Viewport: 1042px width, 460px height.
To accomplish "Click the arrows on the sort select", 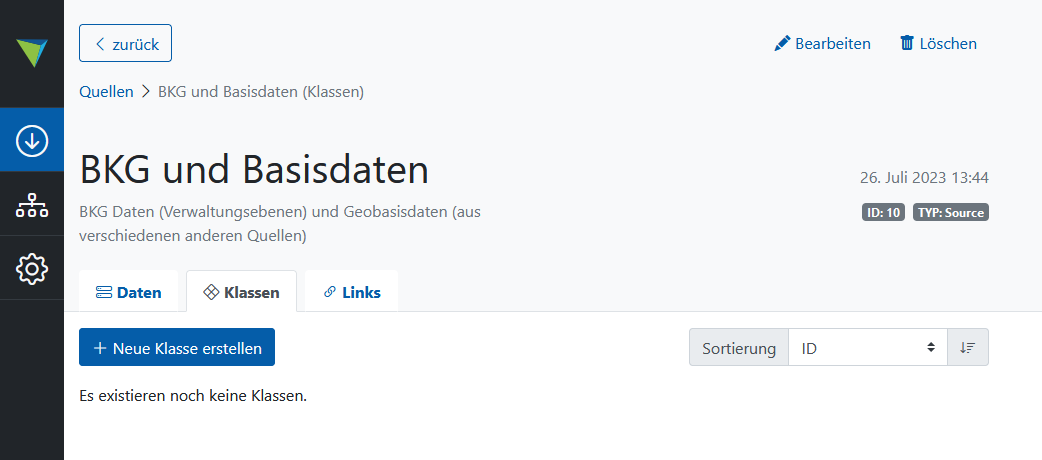I will (x=932, y=347).
